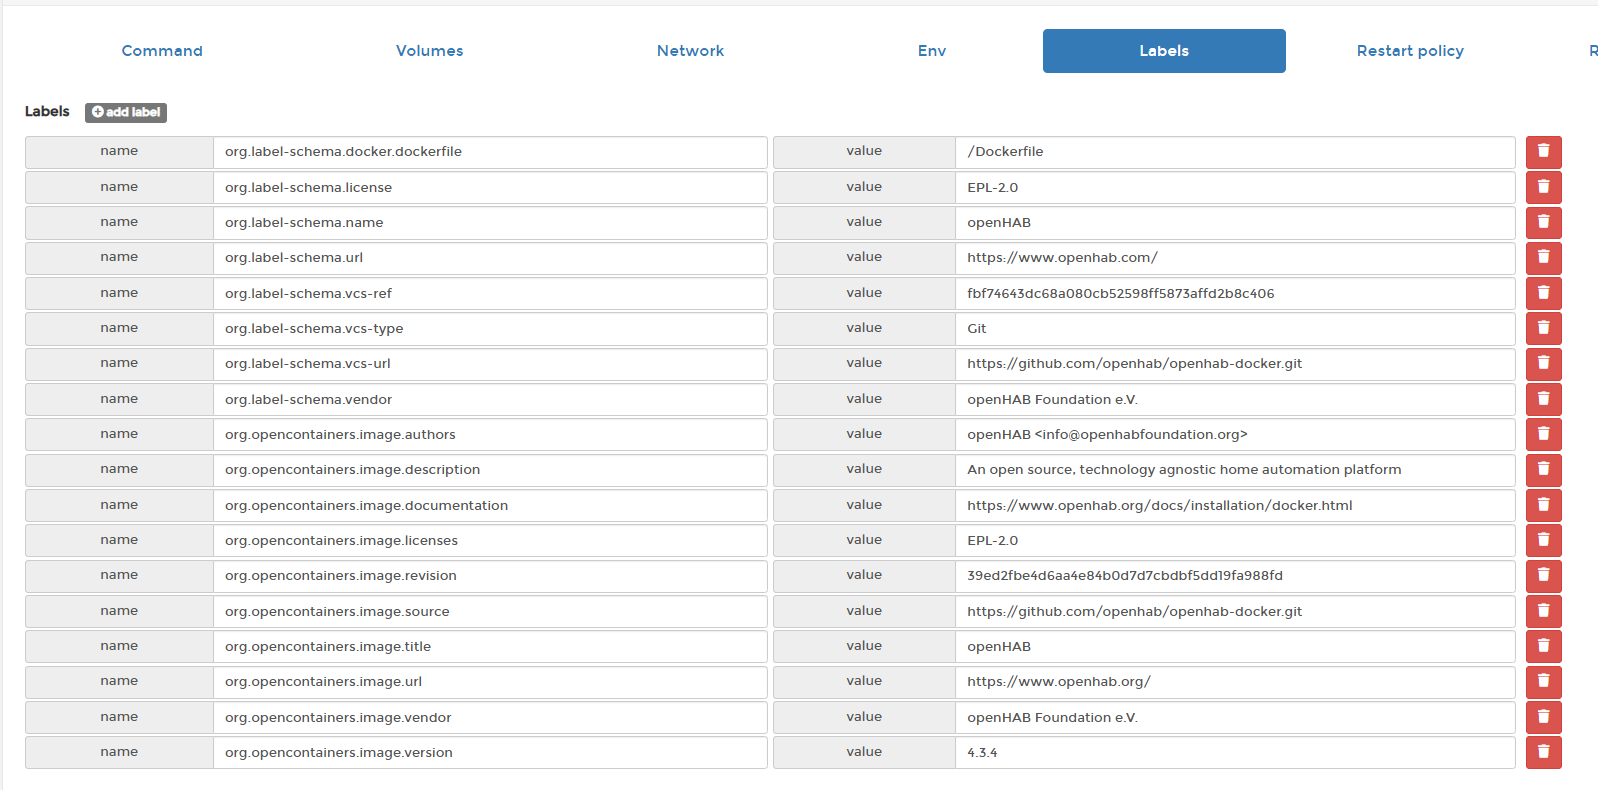Delete the org.opencontainers.image.licenses label
The width and height of the screenshot is (1598, 790).
[1543, 540]
